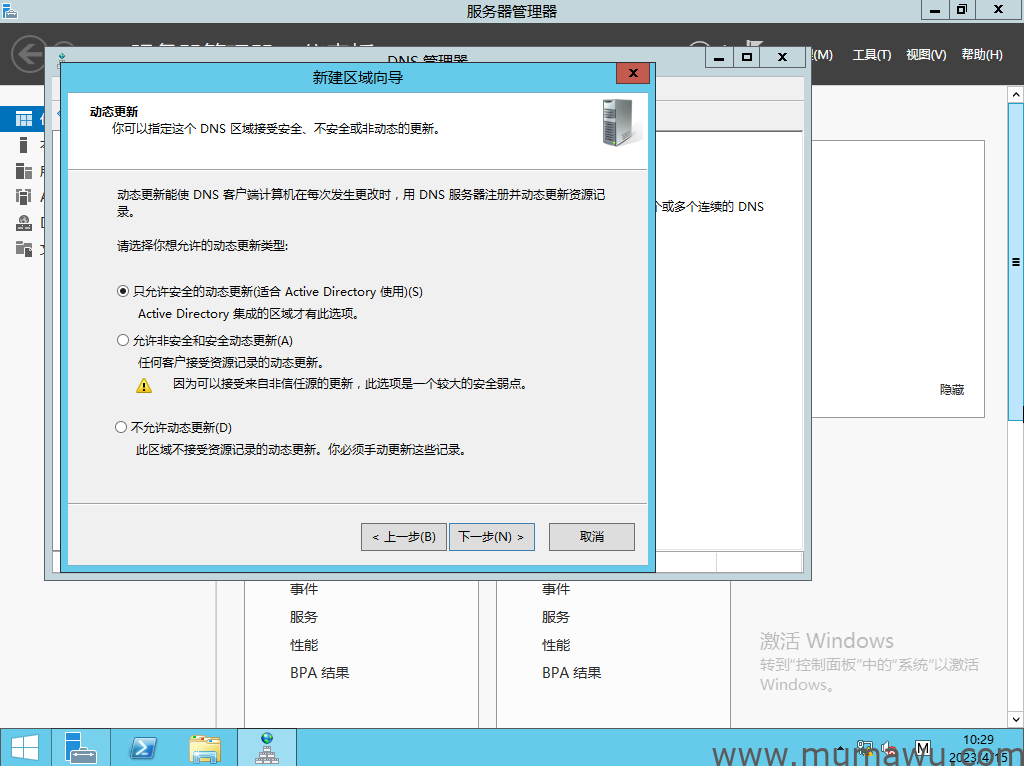The height and width of the screenshot is (766, 1024).
Task: Click the Server Manager back arrow
Action: [x=30, y=55]
